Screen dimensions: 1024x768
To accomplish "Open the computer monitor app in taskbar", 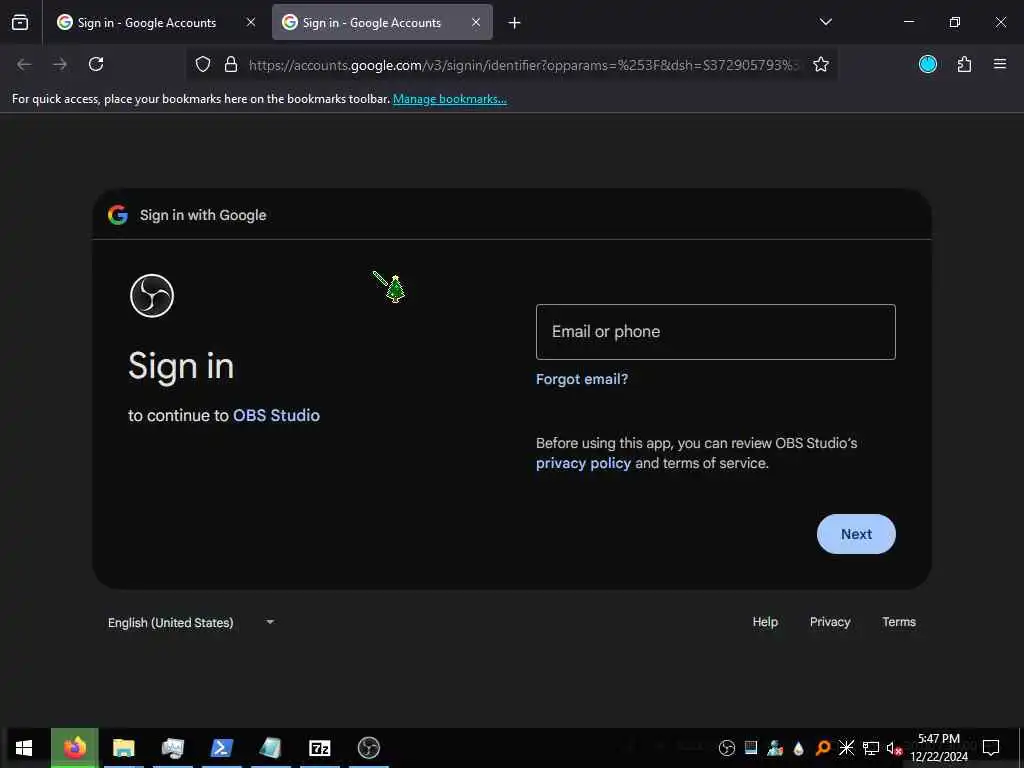I will [172, 748].
